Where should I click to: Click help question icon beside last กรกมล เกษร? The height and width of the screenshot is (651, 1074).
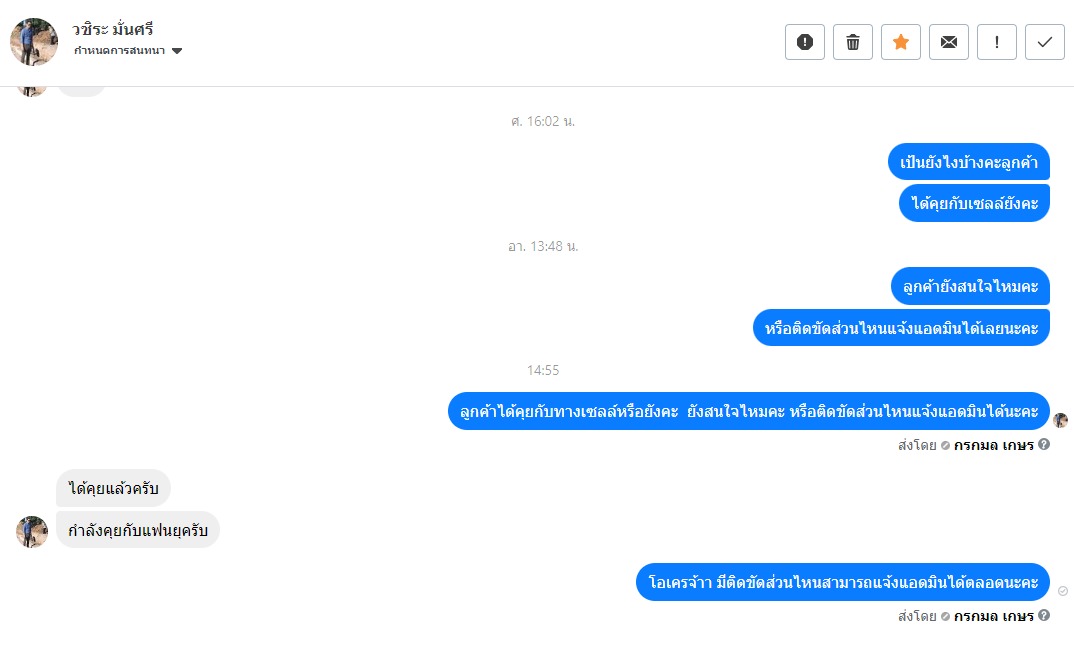1044,615
